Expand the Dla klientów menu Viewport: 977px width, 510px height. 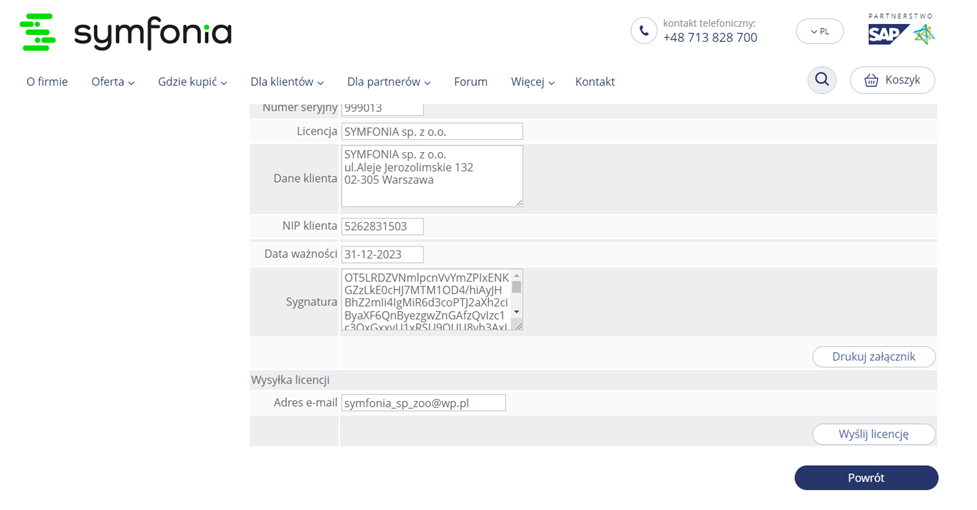click(x=287, y=82)
